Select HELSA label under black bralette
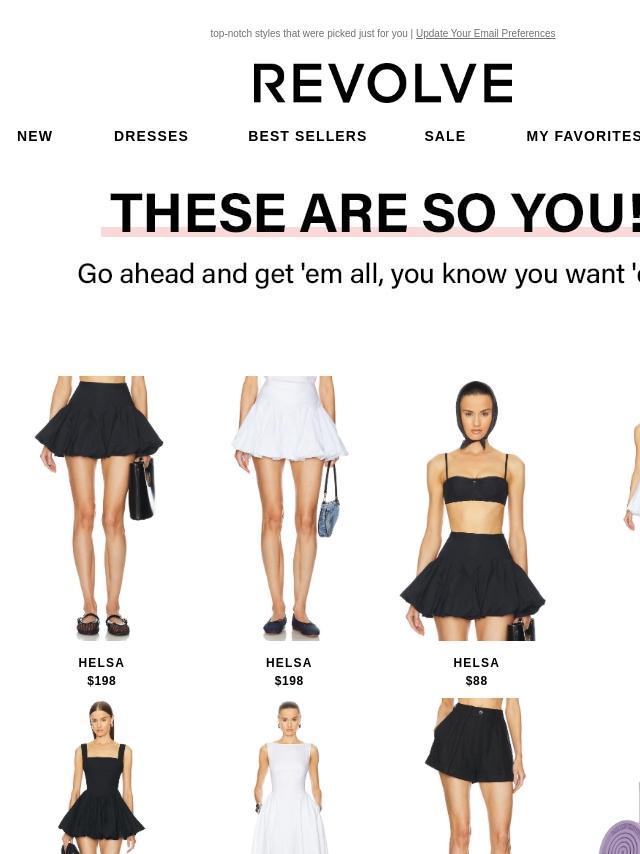 tap(476, 663)
